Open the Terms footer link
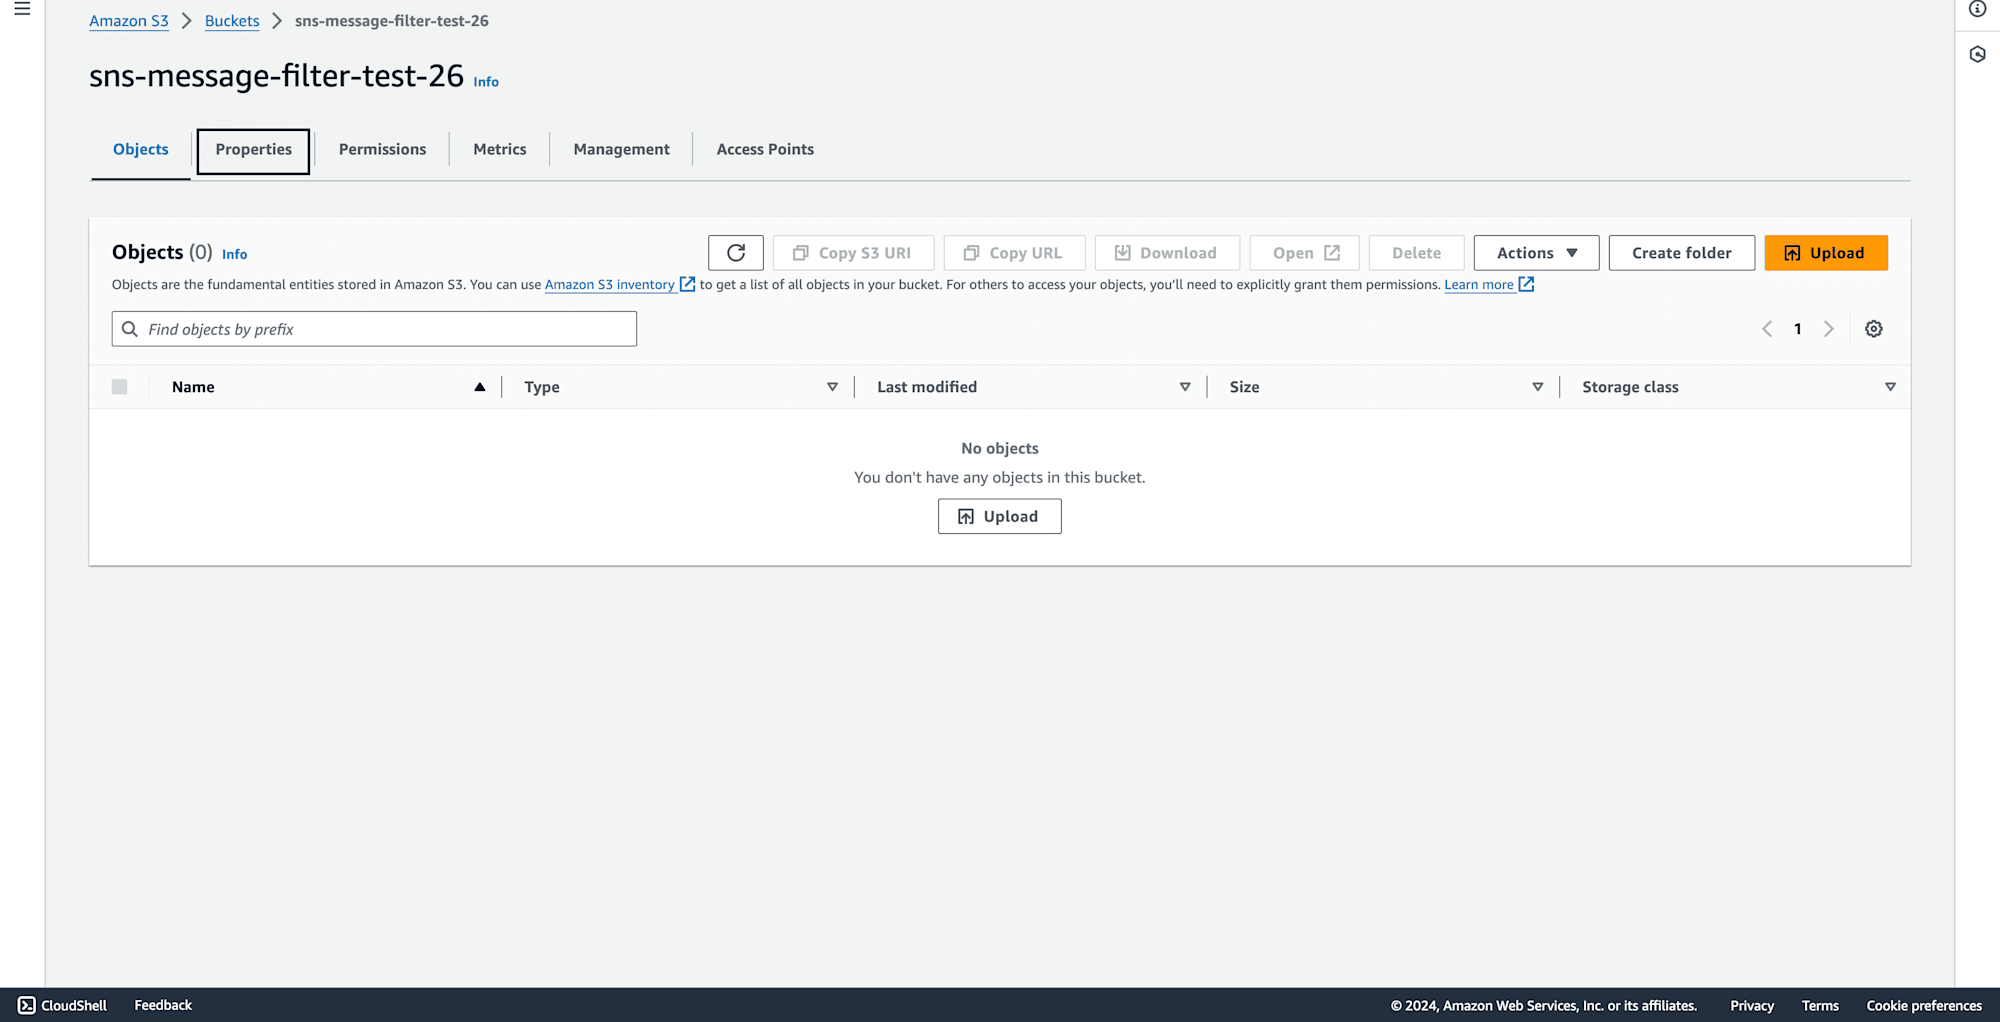Viewport: 2000px width, 1022px height. pyautogui.click(x=1820, y=1006)
